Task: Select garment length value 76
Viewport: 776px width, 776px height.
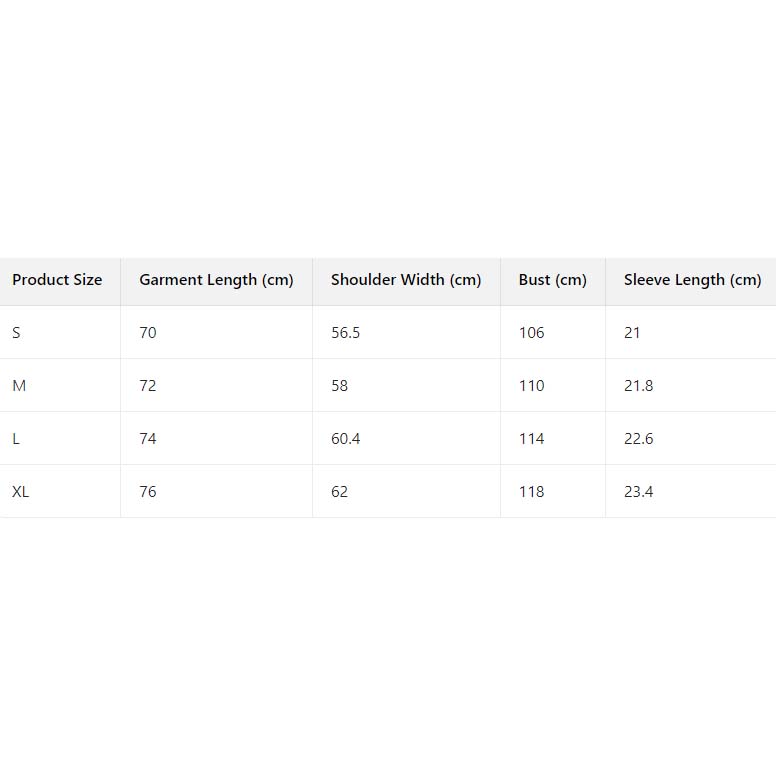Action: [x=148, y=492]
